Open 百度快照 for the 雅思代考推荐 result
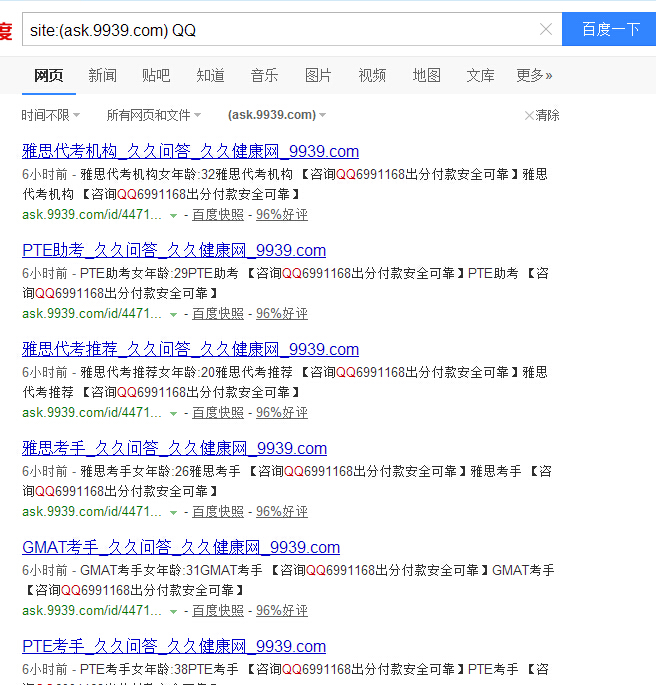 coord(218,412)
